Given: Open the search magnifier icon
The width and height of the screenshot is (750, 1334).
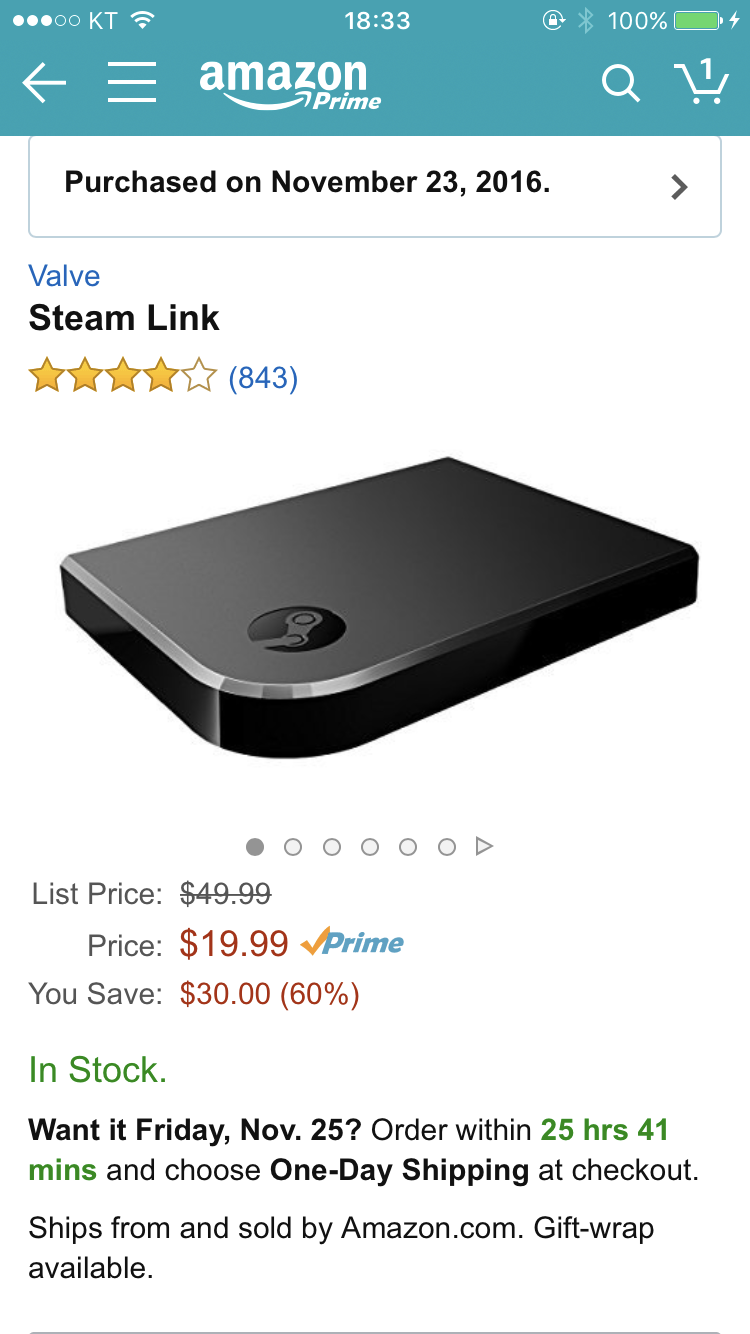Looking at the screenshot, I should click(620, 84).
